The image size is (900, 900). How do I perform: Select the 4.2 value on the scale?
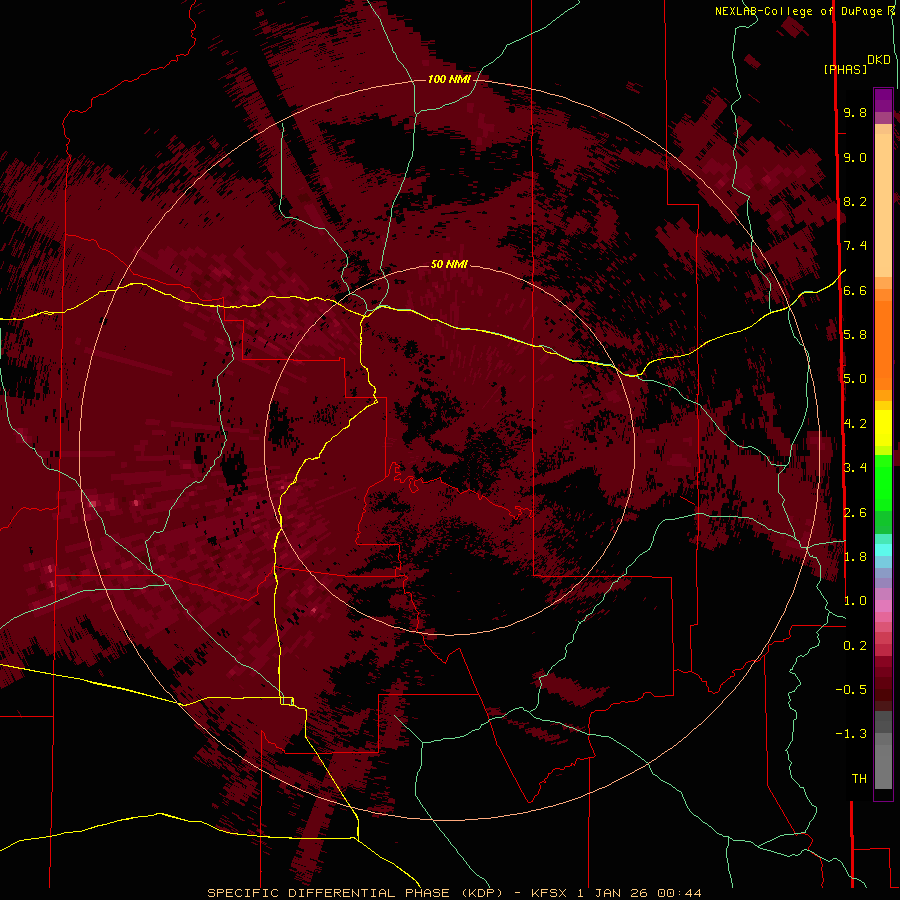855,424
